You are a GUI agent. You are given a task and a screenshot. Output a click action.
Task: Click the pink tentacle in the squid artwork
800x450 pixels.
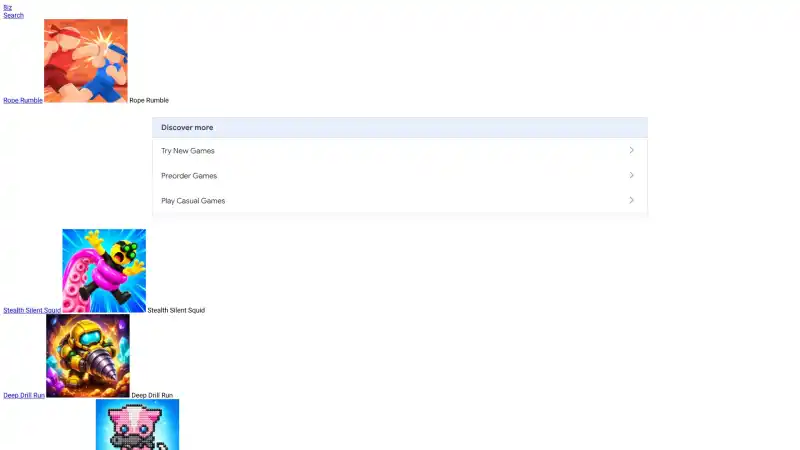(x=77, y=286)
